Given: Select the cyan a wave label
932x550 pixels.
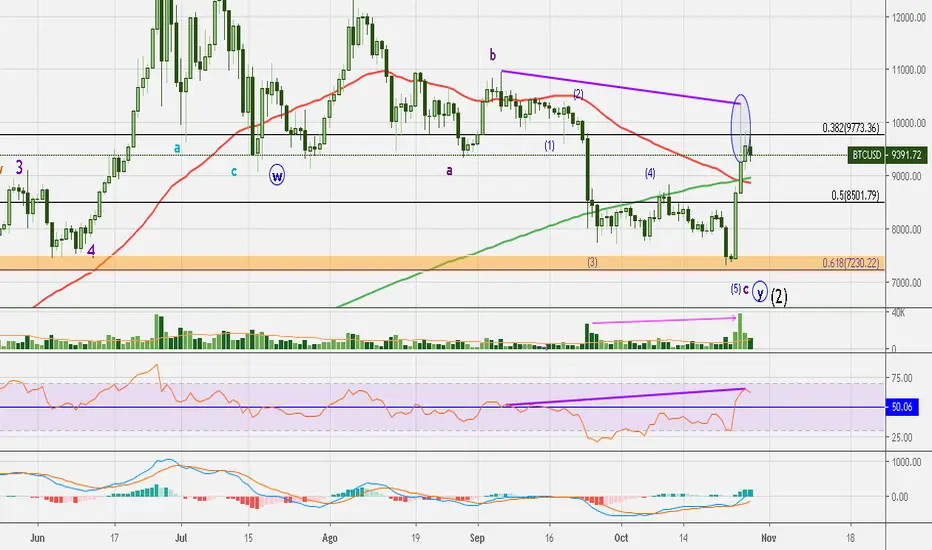Looking at the screenshot, I should pyautogui.click(x=177, y=148).
